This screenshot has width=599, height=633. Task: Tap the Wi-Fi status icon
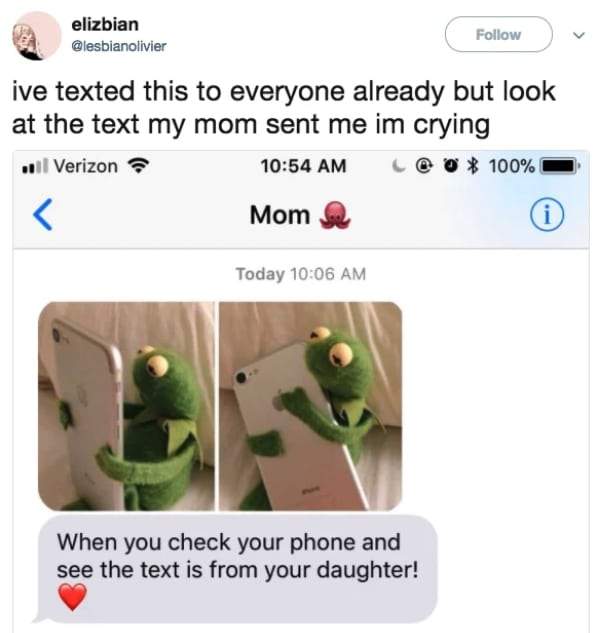click(138, 166)
